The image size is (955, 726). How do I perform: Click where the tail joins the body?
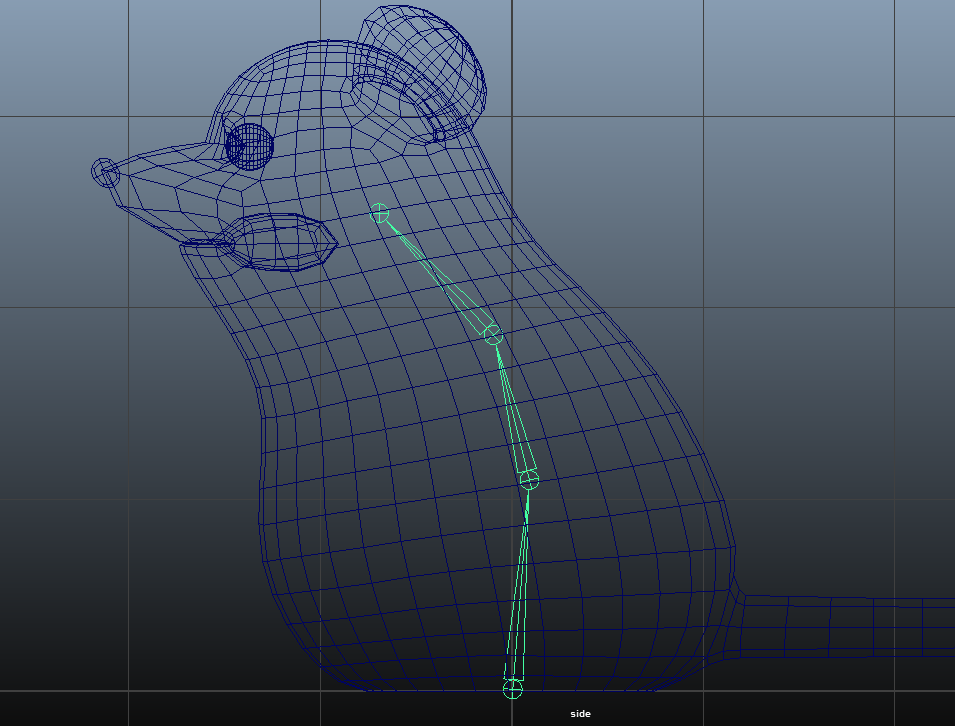742,625
